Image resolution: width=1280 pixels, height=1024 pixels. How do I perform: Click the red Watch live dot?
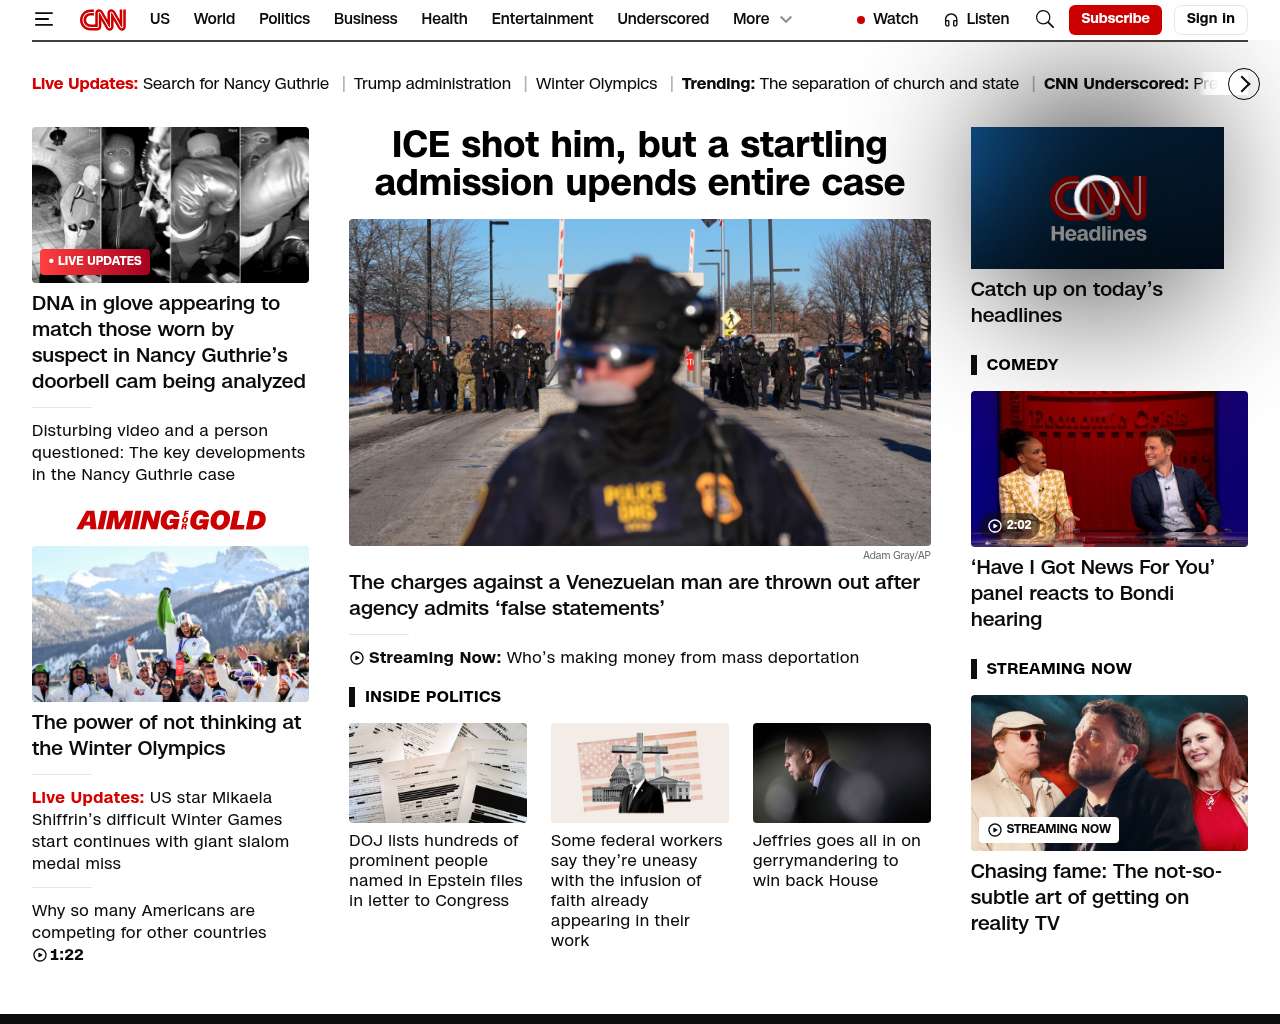[x=860, y=20]
